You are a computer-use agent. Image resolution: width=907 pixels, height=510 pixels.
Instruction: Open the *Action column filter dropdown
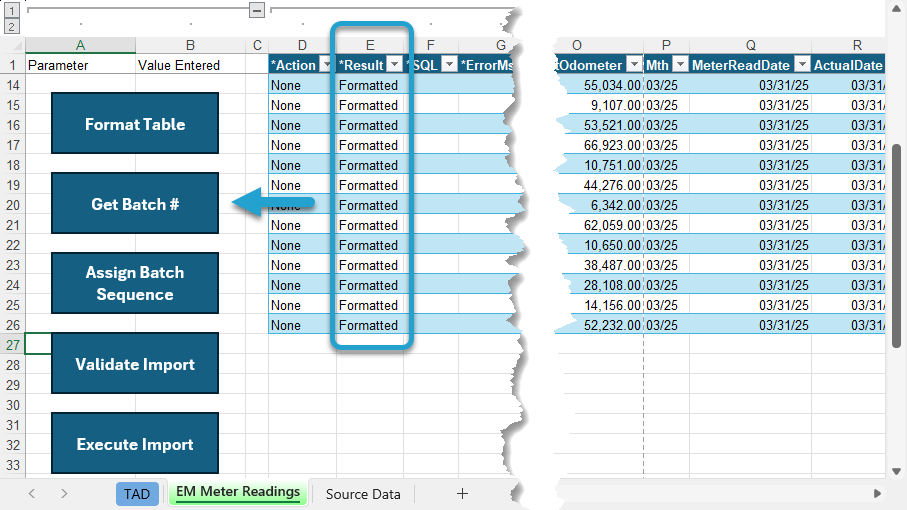pyautogui.click(x=326, y=65)
